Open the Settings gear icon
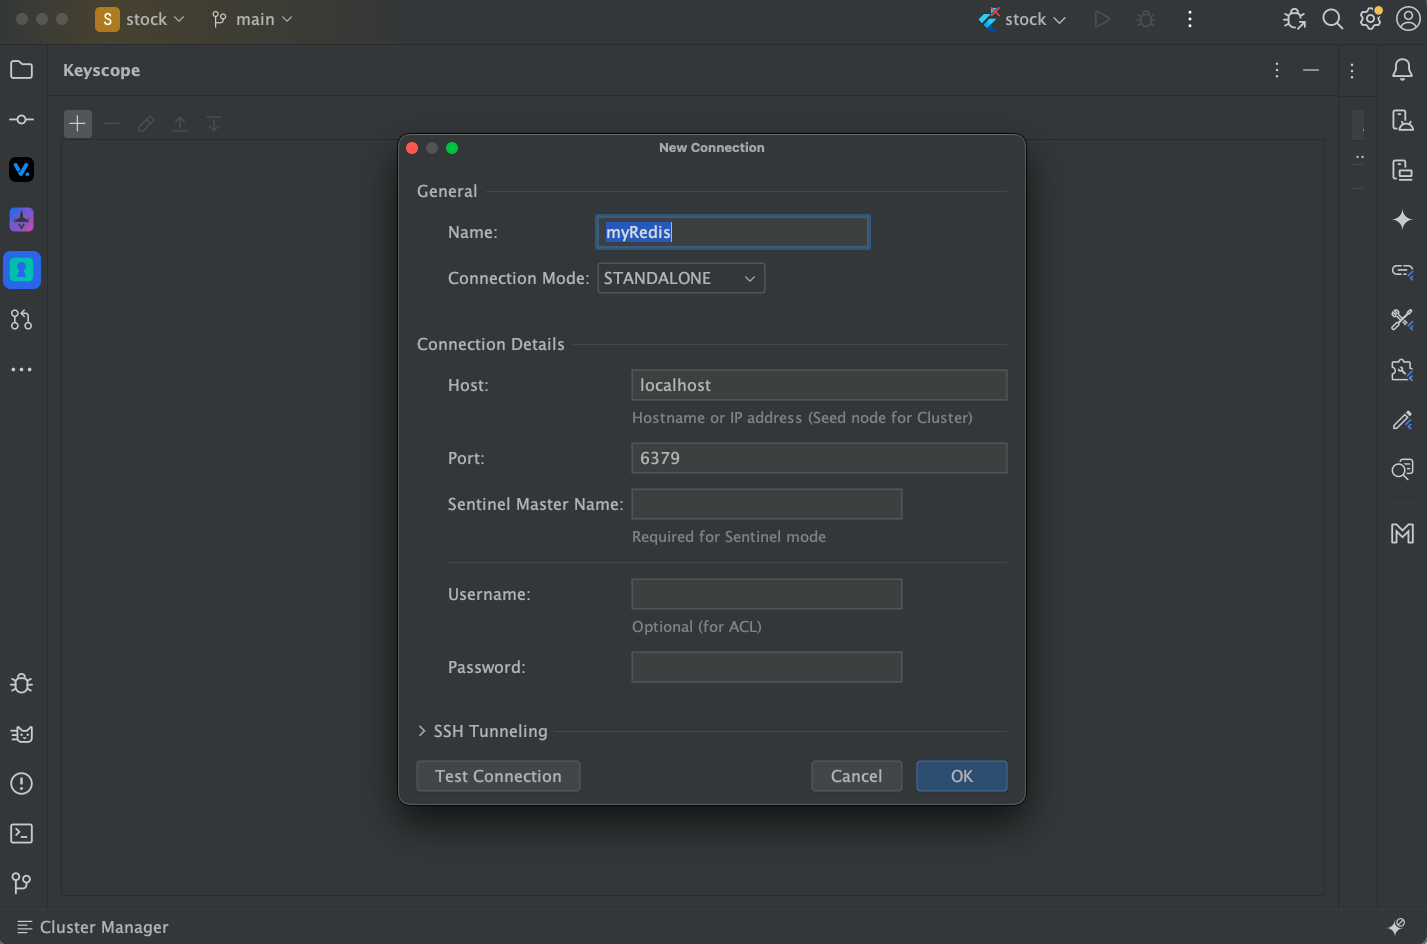Screen dimensions: 1427x944 pyautogui.click(x=1370, y=19)
